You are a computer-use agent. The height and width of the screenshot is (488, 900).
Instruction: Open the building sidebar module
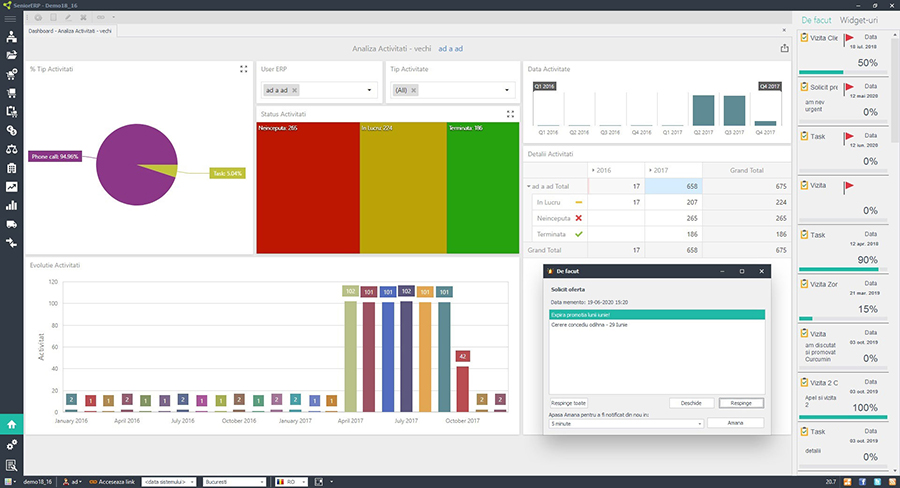tap(11, 168)
